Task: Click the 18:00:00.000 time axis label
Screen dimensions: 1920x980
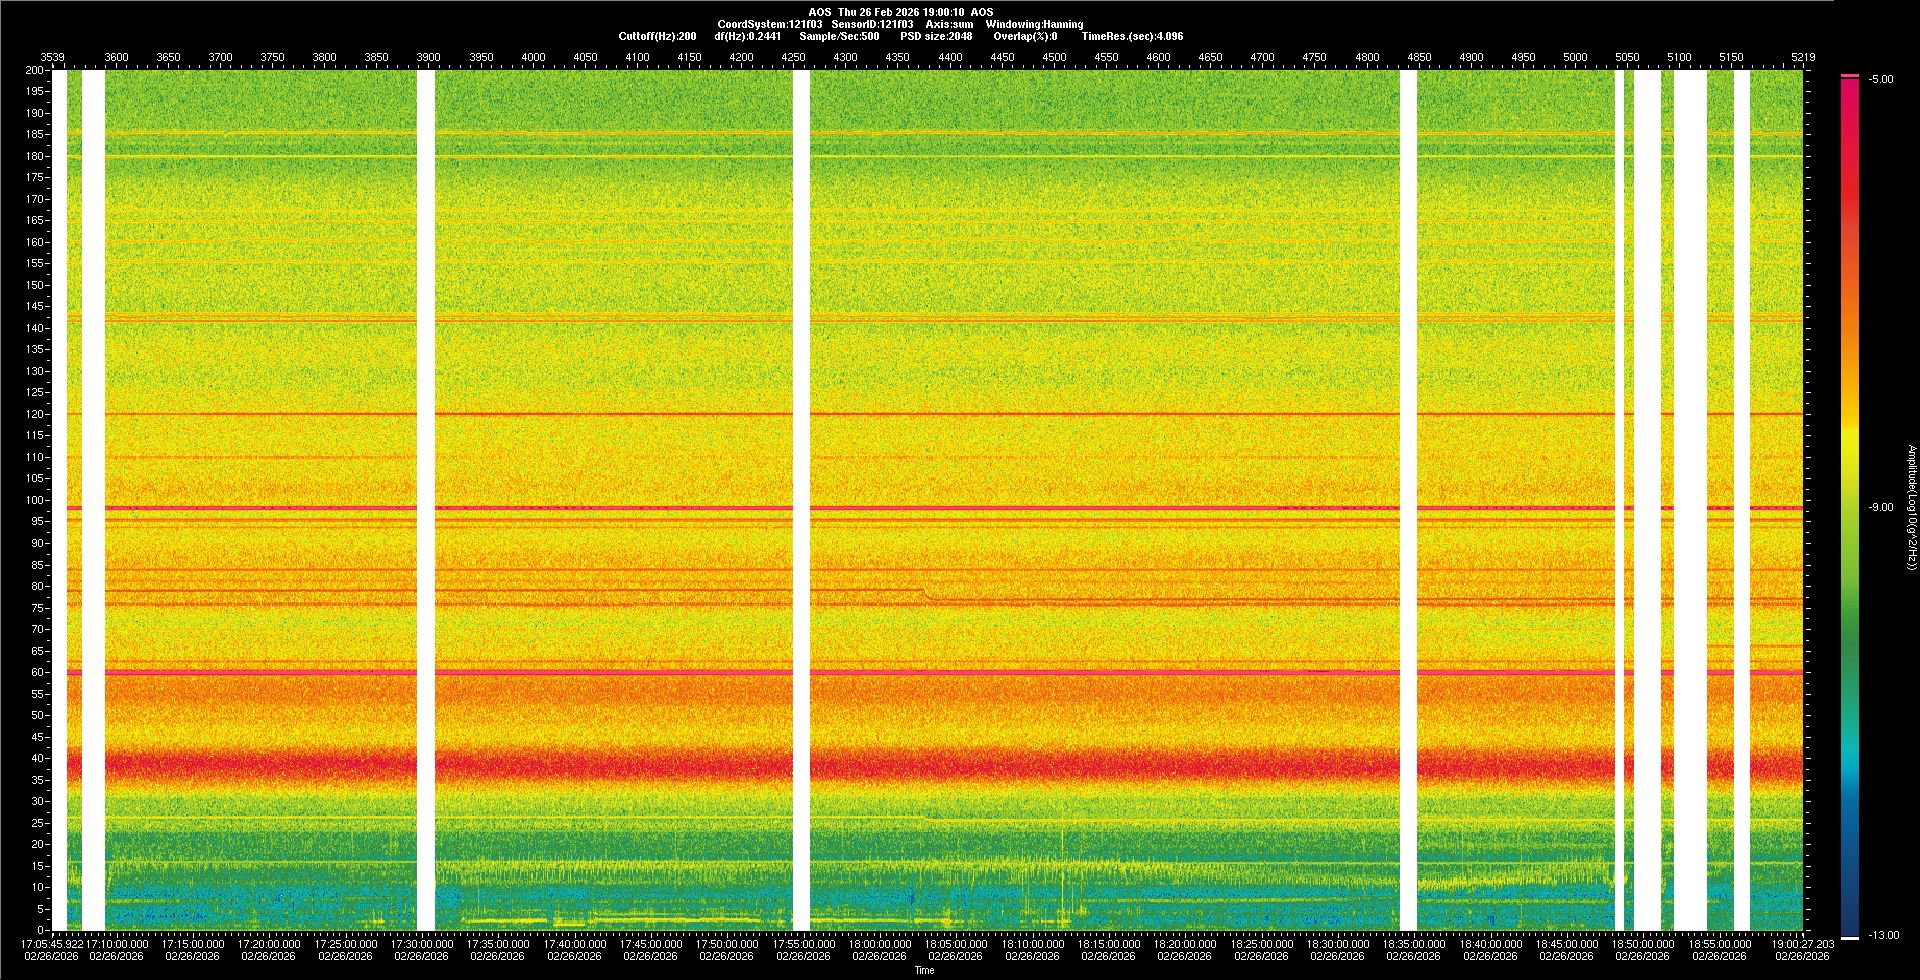Action: click(x=880, y=943)
